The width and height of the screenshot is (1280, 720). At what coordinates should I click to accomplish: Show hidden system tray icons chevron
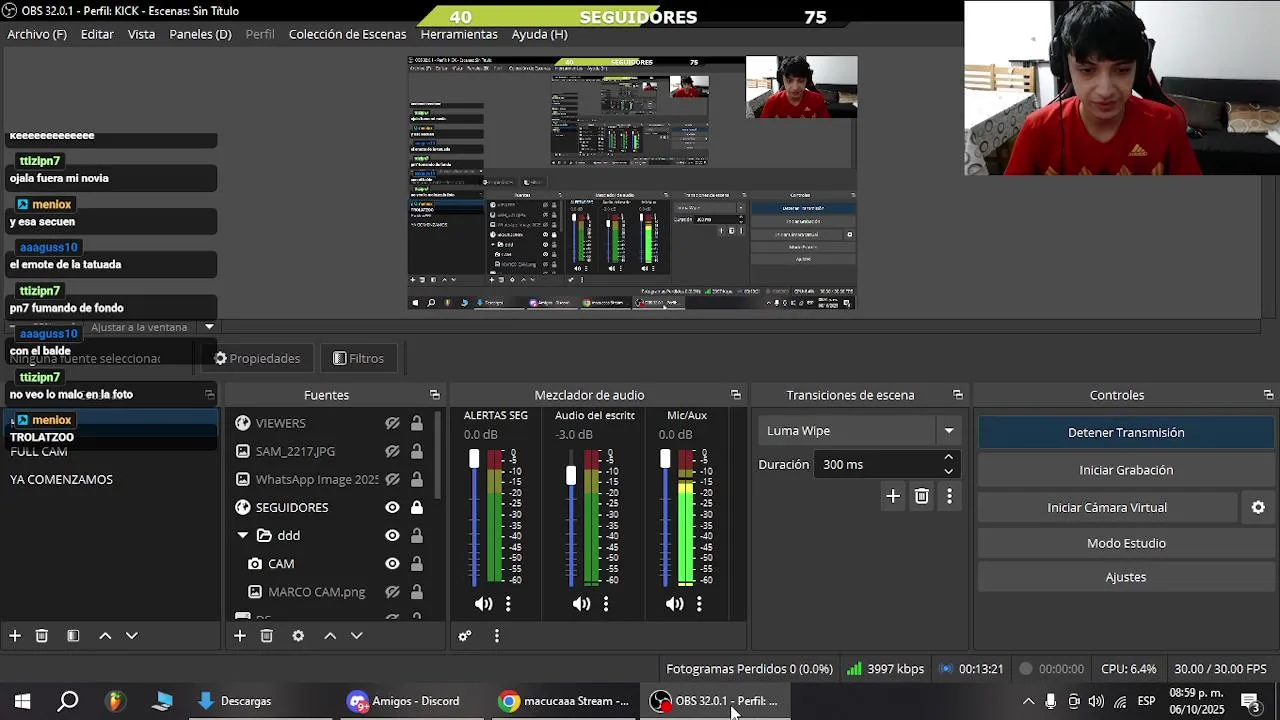click(x=1028, y=701)
